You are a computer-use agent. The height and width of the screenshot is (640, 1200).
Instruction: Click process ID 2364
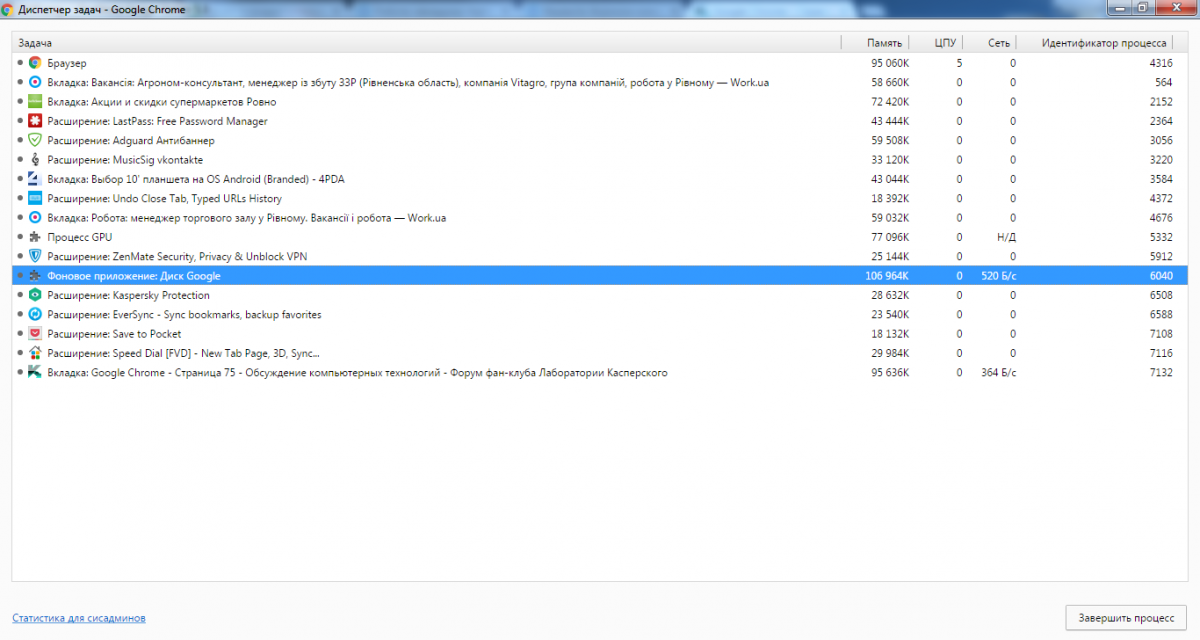tap(1161, 121)
